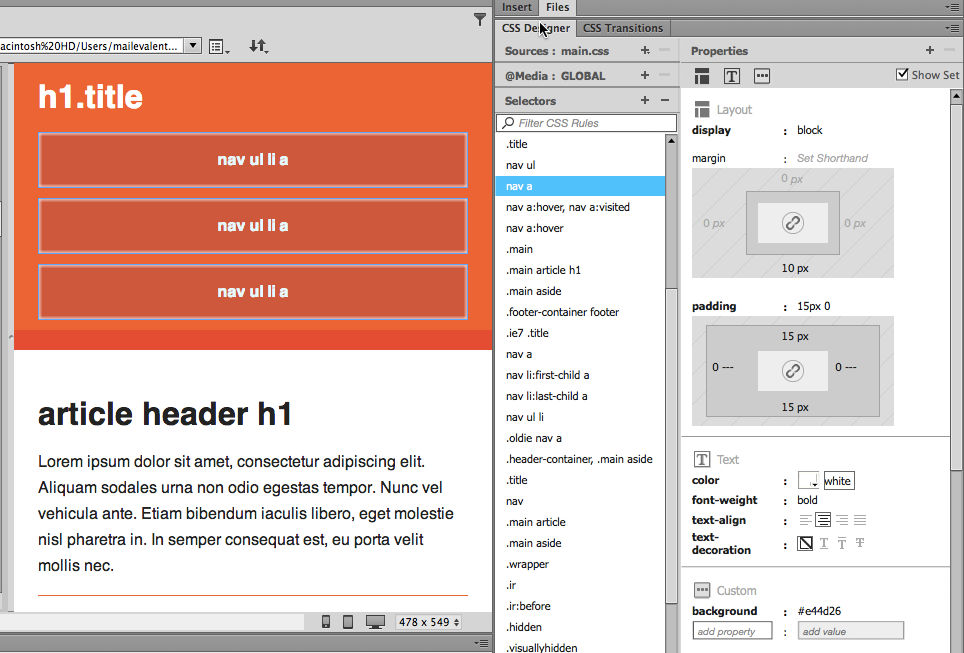Viewport: 964px width, 653px height.
Task: Select the nav a:hover selector
Action: 580,228
